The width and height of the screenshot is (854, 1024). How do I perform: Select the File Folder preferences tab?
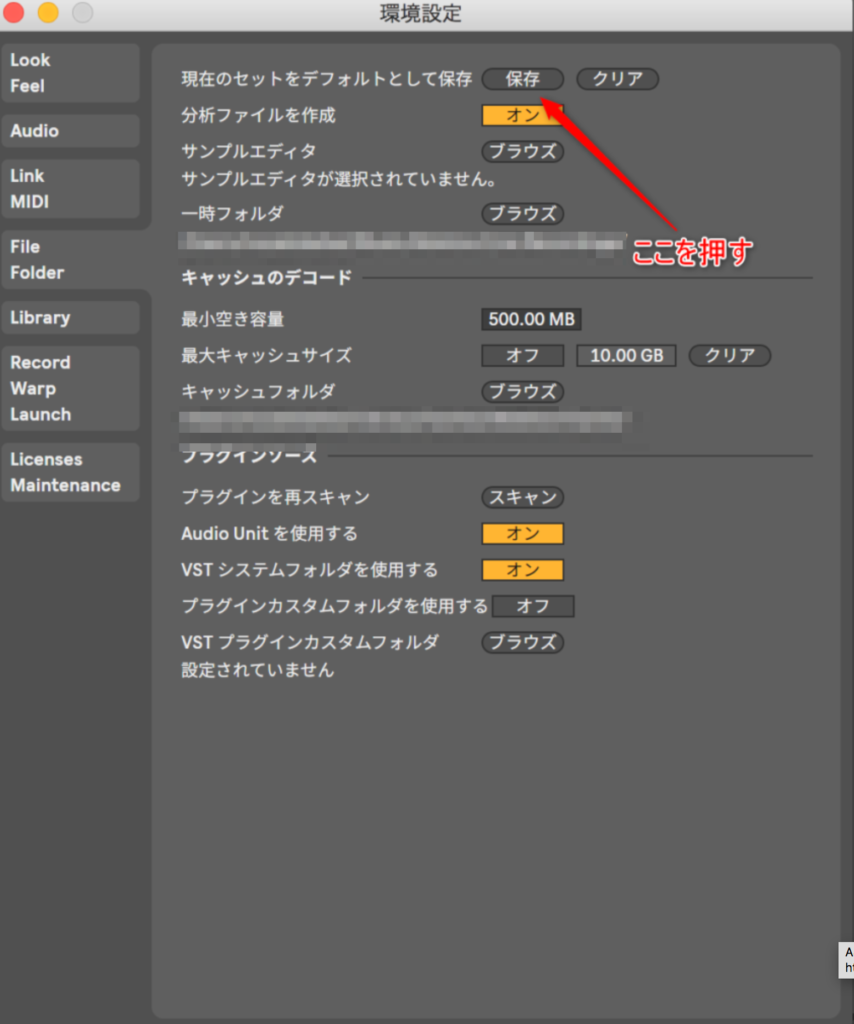pos(70,259)
